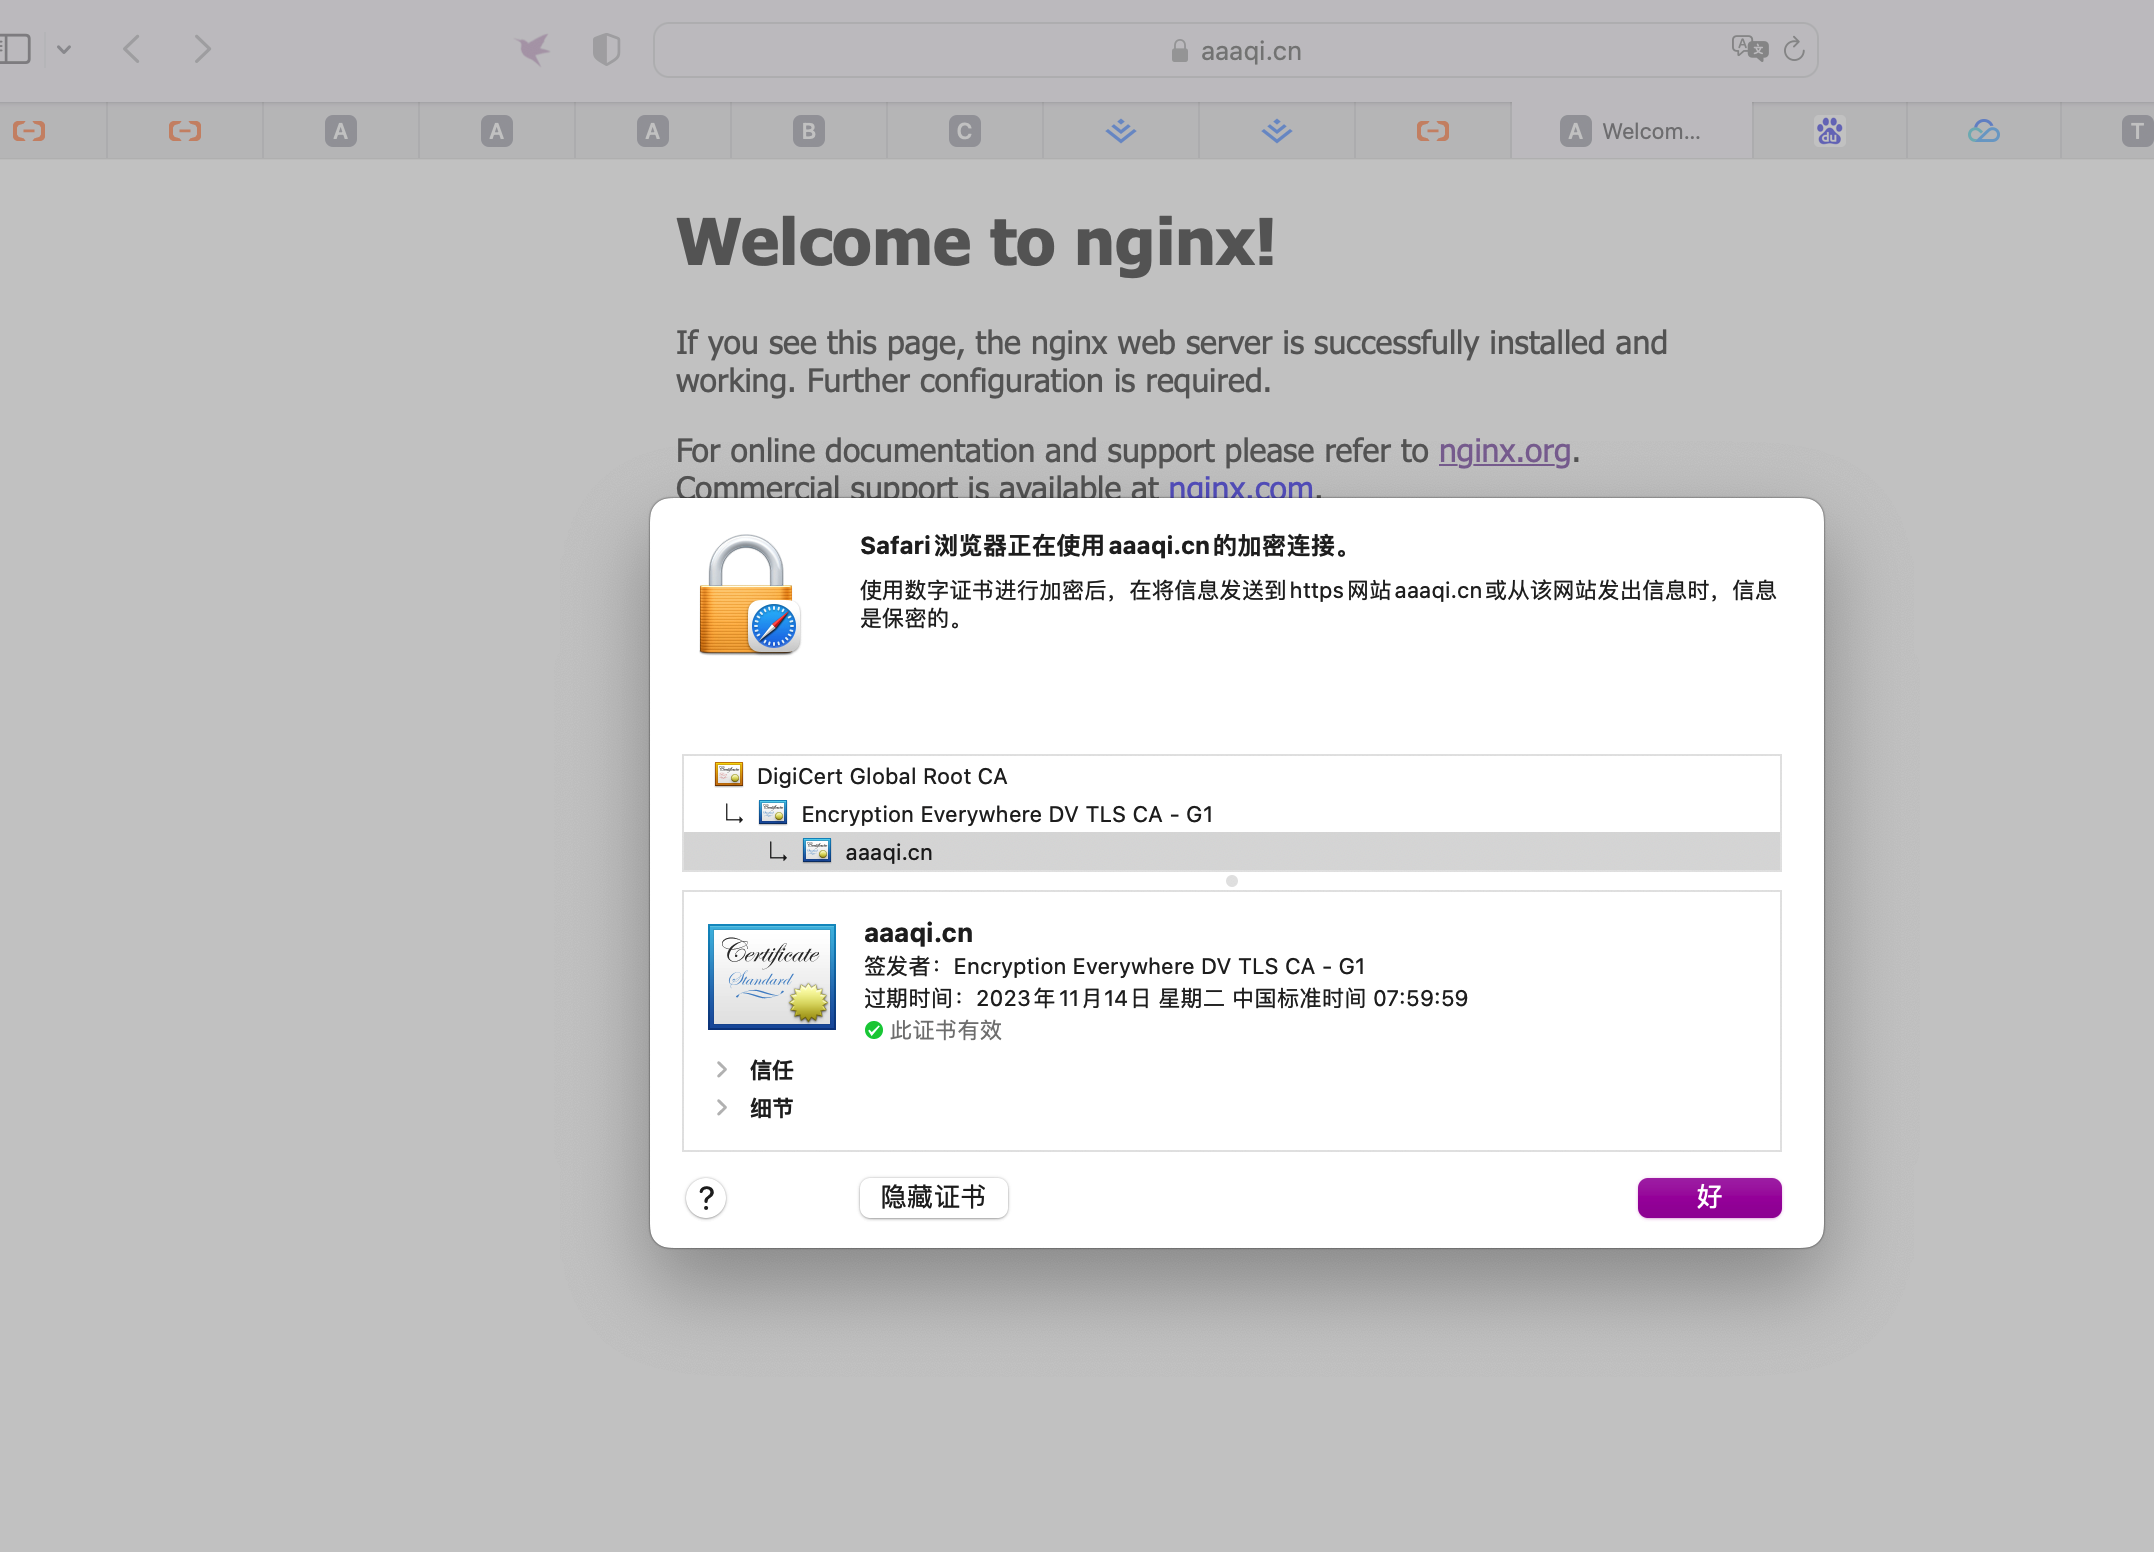
Task: Switch to the second blue chevron tab
Action: click(x=1277, y=131)
